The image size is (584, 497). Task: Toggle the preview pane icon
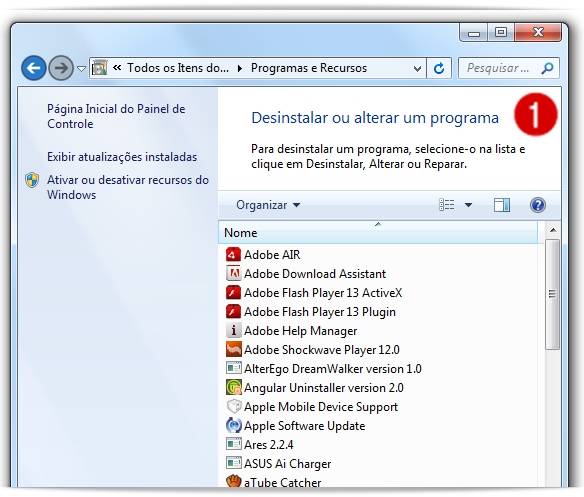point(502,205)
